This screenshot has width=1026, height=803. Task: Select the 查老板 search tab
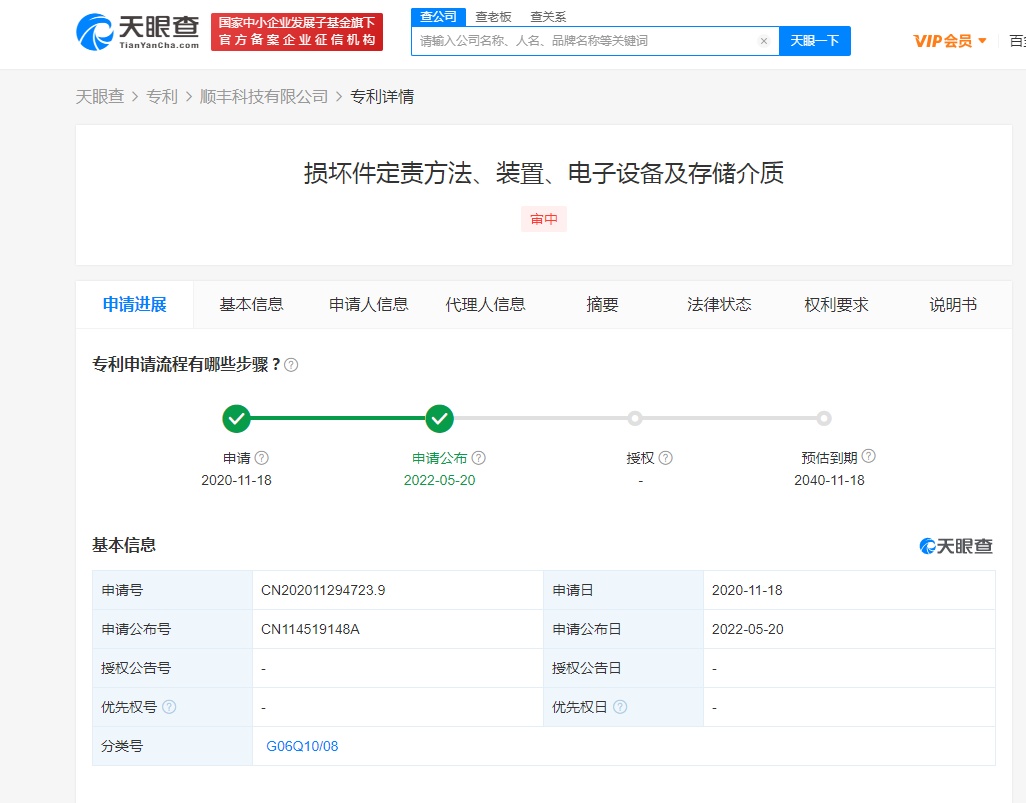click(x=493, y=17)
